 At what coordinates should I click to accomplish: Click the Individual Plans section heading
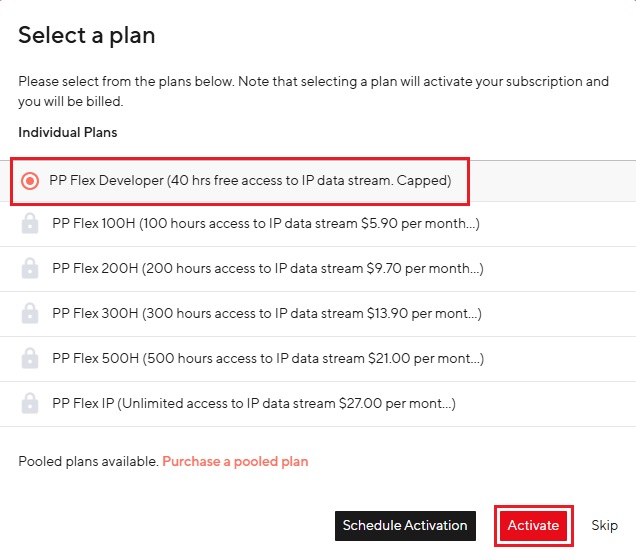[x=68, y=132]
